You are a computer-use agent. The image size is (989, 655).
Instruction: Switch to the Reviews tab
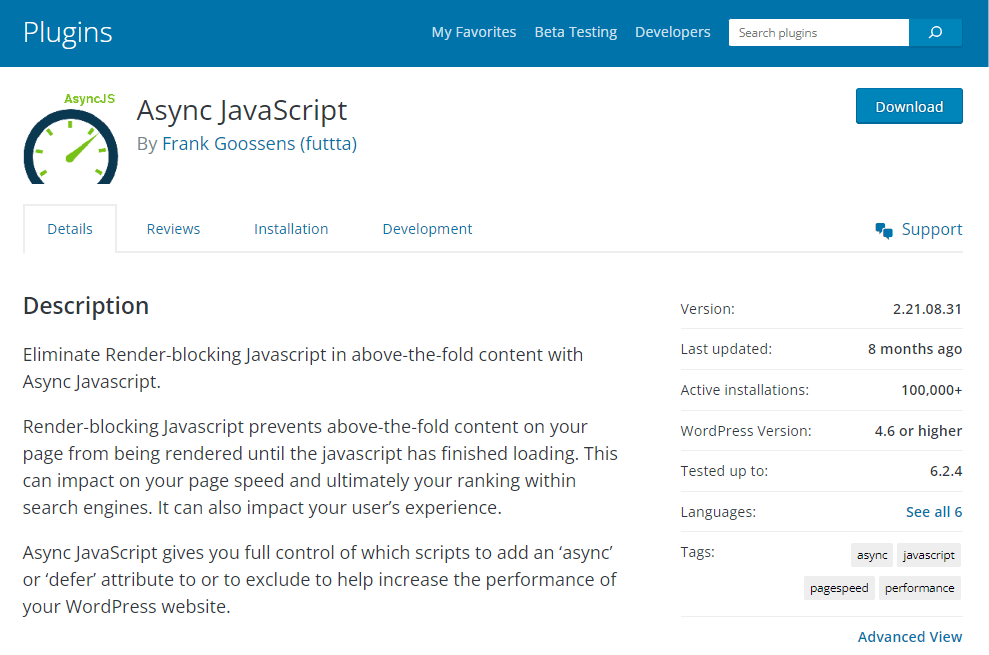173,229
